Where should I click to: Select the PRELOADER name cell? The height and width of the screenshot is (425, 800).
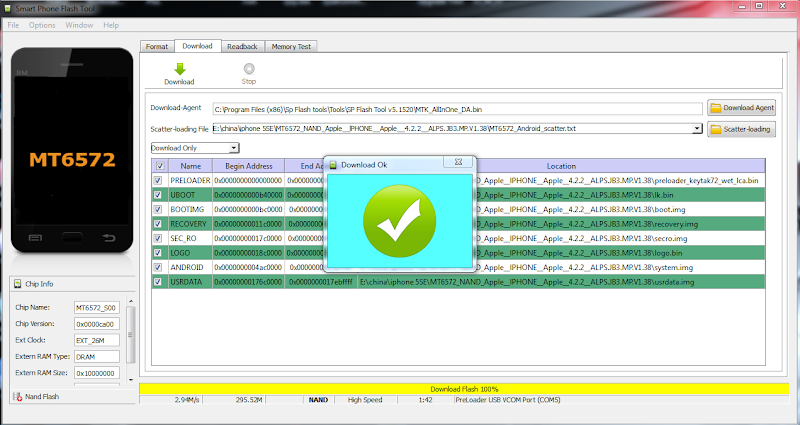point(190,180)
